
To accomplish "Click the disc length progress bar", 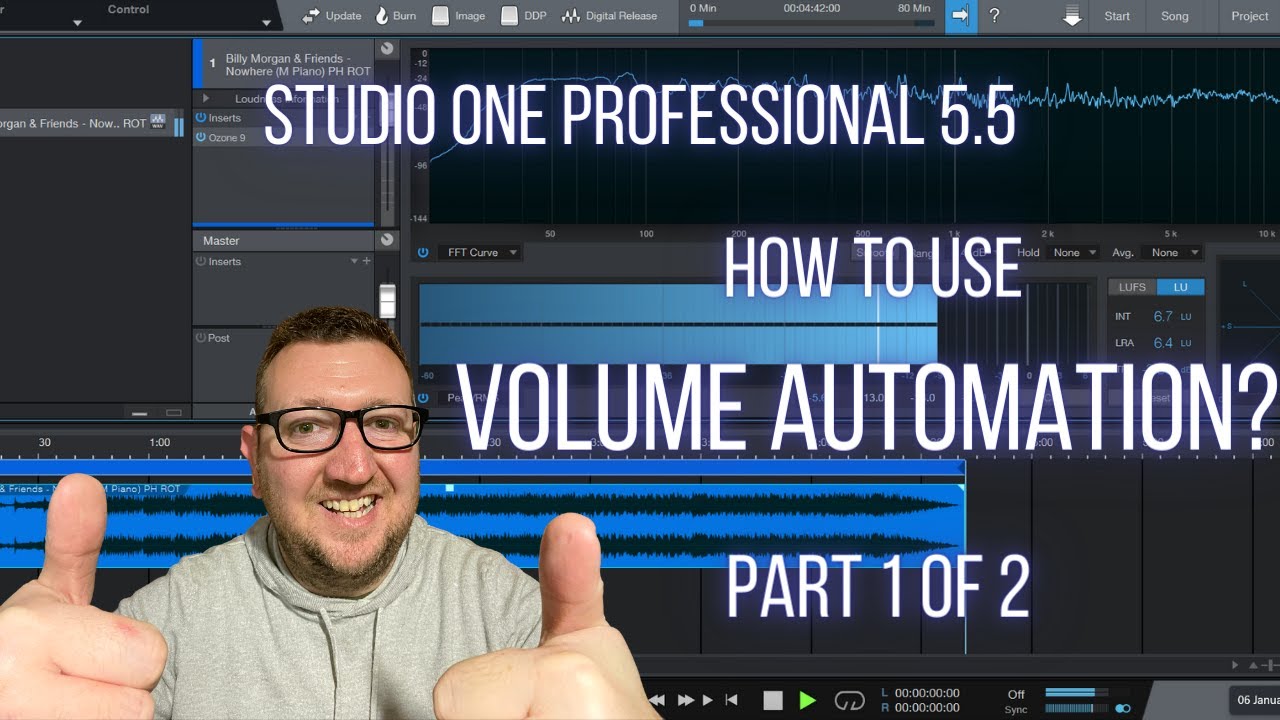I will point(810,23).
